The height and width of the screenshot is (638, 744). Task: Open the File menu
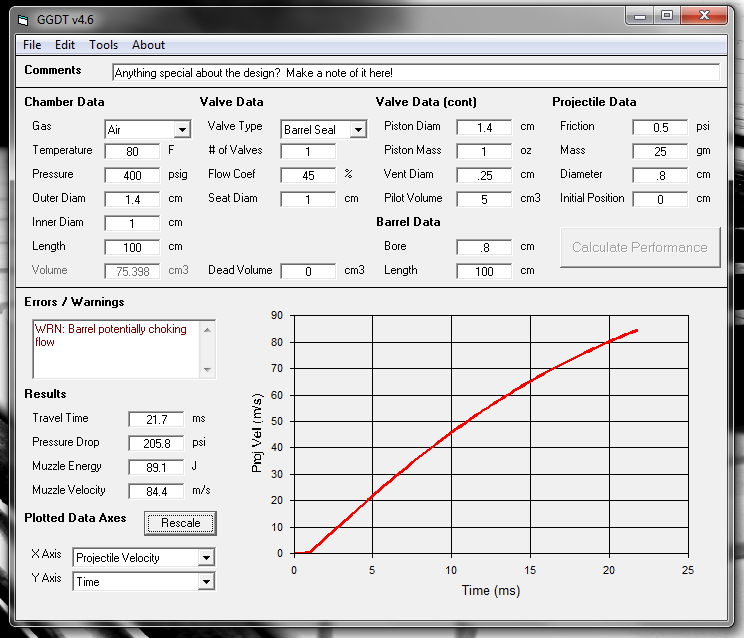point(32,45)
